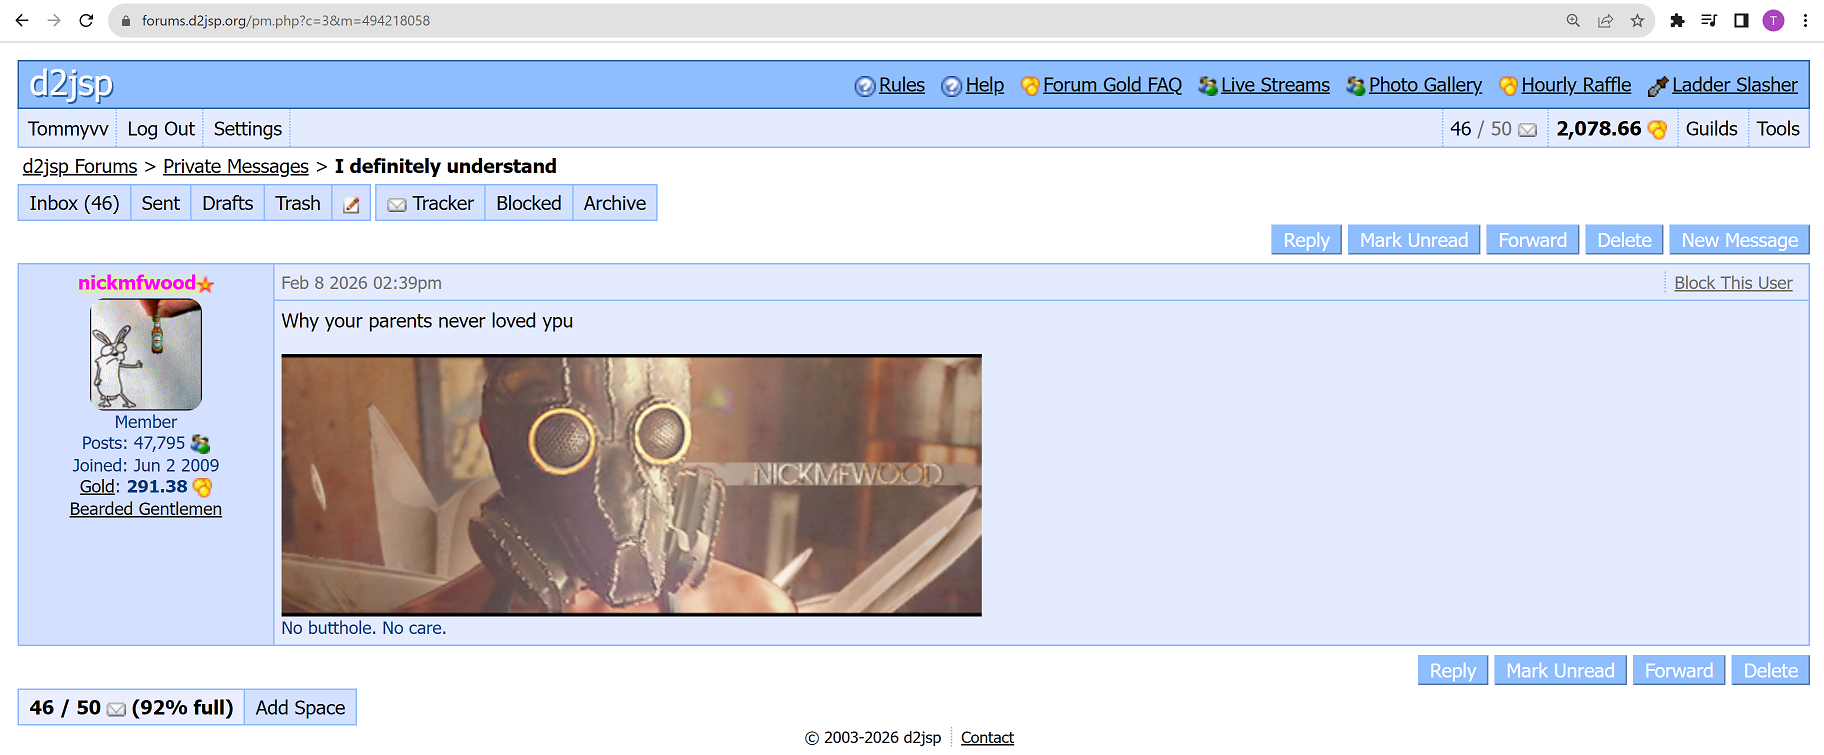Click the compose new message pencil icon
The width and height of the screenshot is (1824, 755).
[x=351, y=204]
